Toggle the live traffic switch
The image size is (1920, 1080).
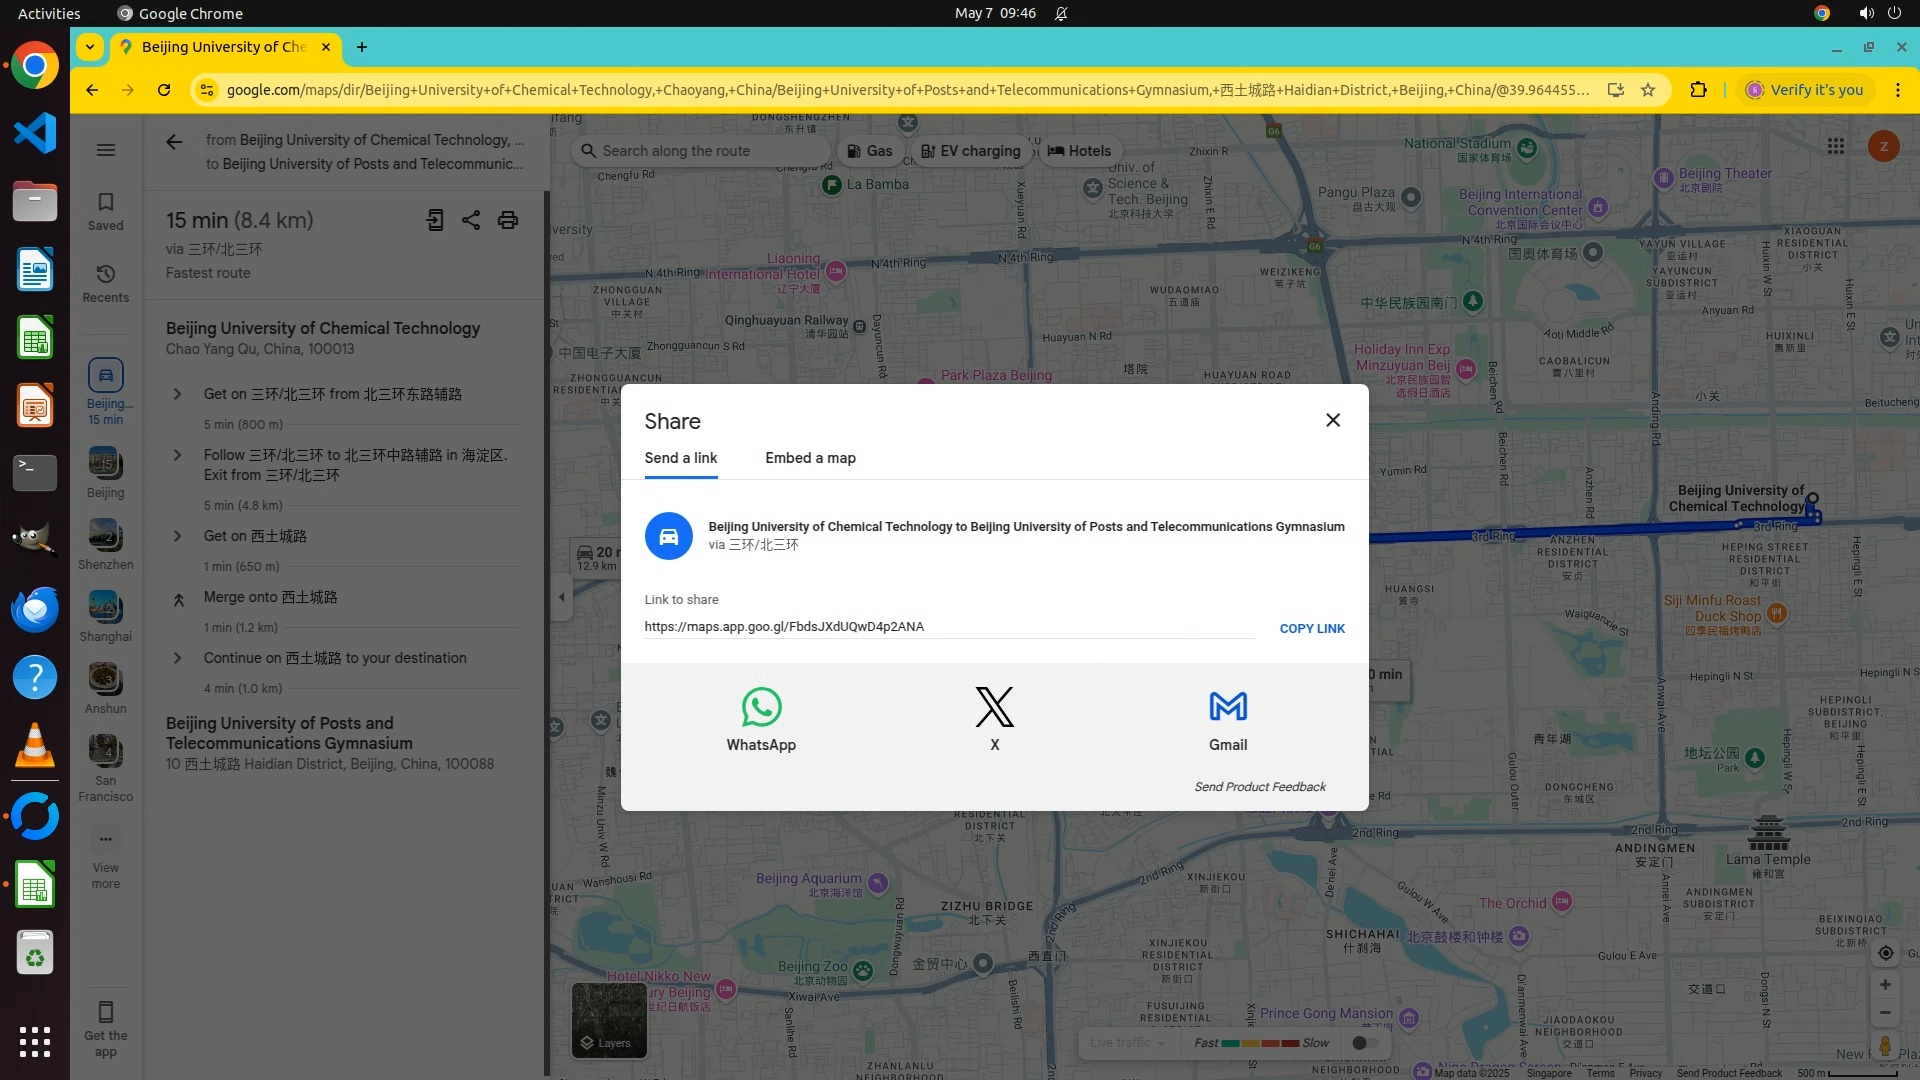[1365, 1043]
